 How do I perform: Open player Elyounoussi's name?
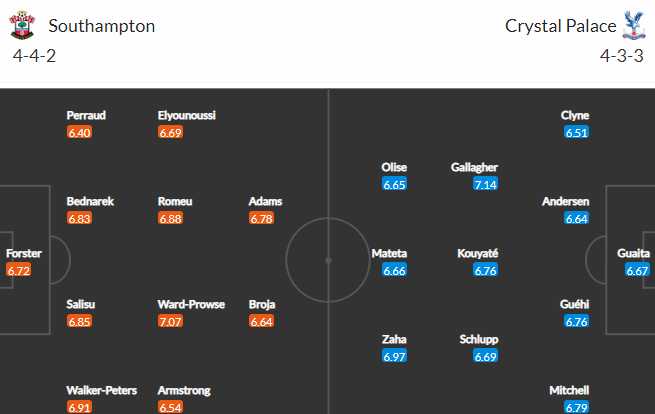[x=187, y=115]
